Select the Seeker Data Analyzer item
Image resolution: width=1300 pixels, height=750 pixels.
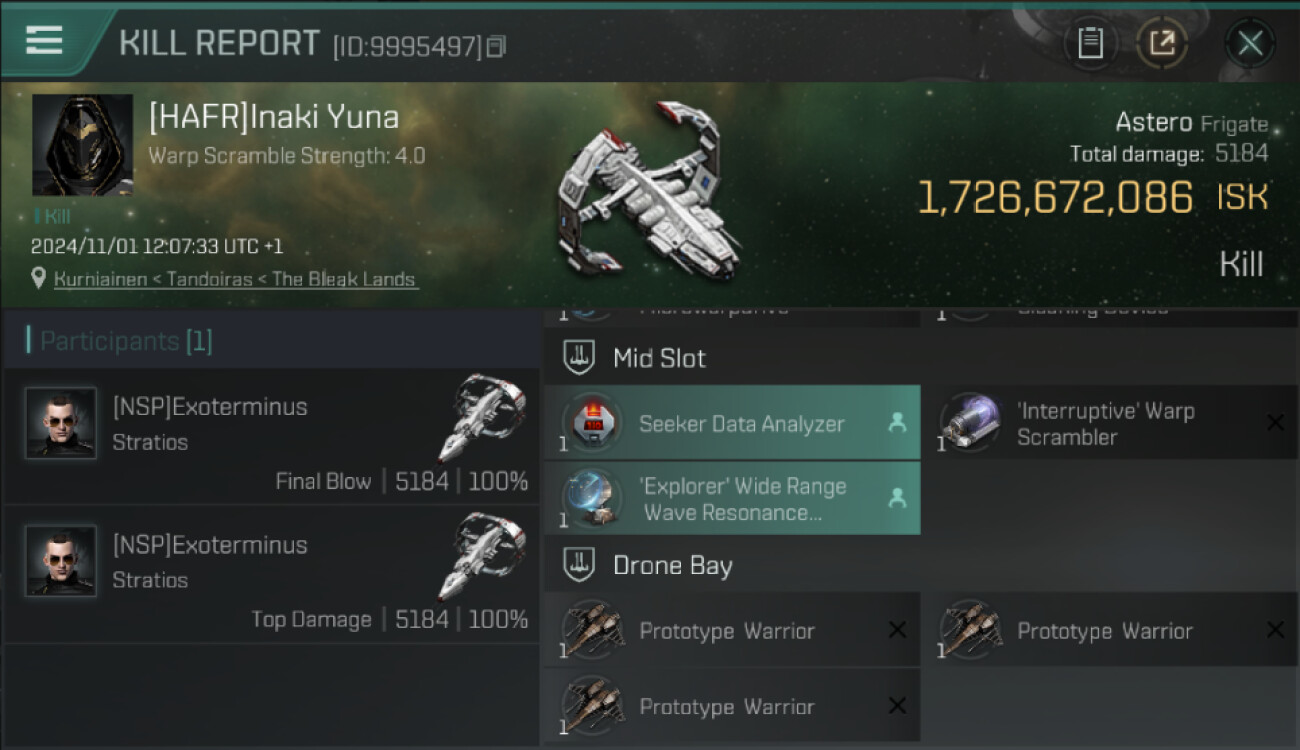(x=741, y=424)
